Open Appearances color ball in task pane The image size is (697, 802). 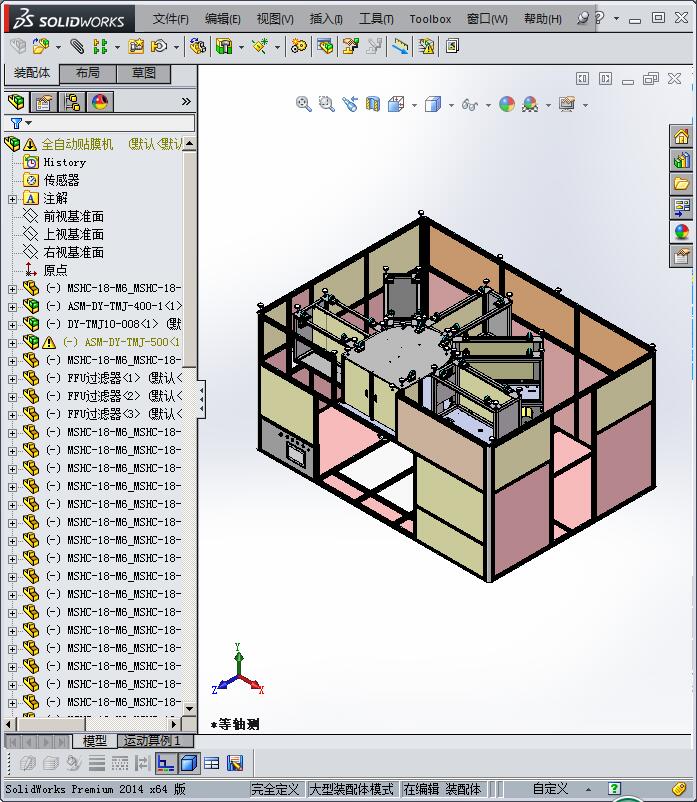681,232
